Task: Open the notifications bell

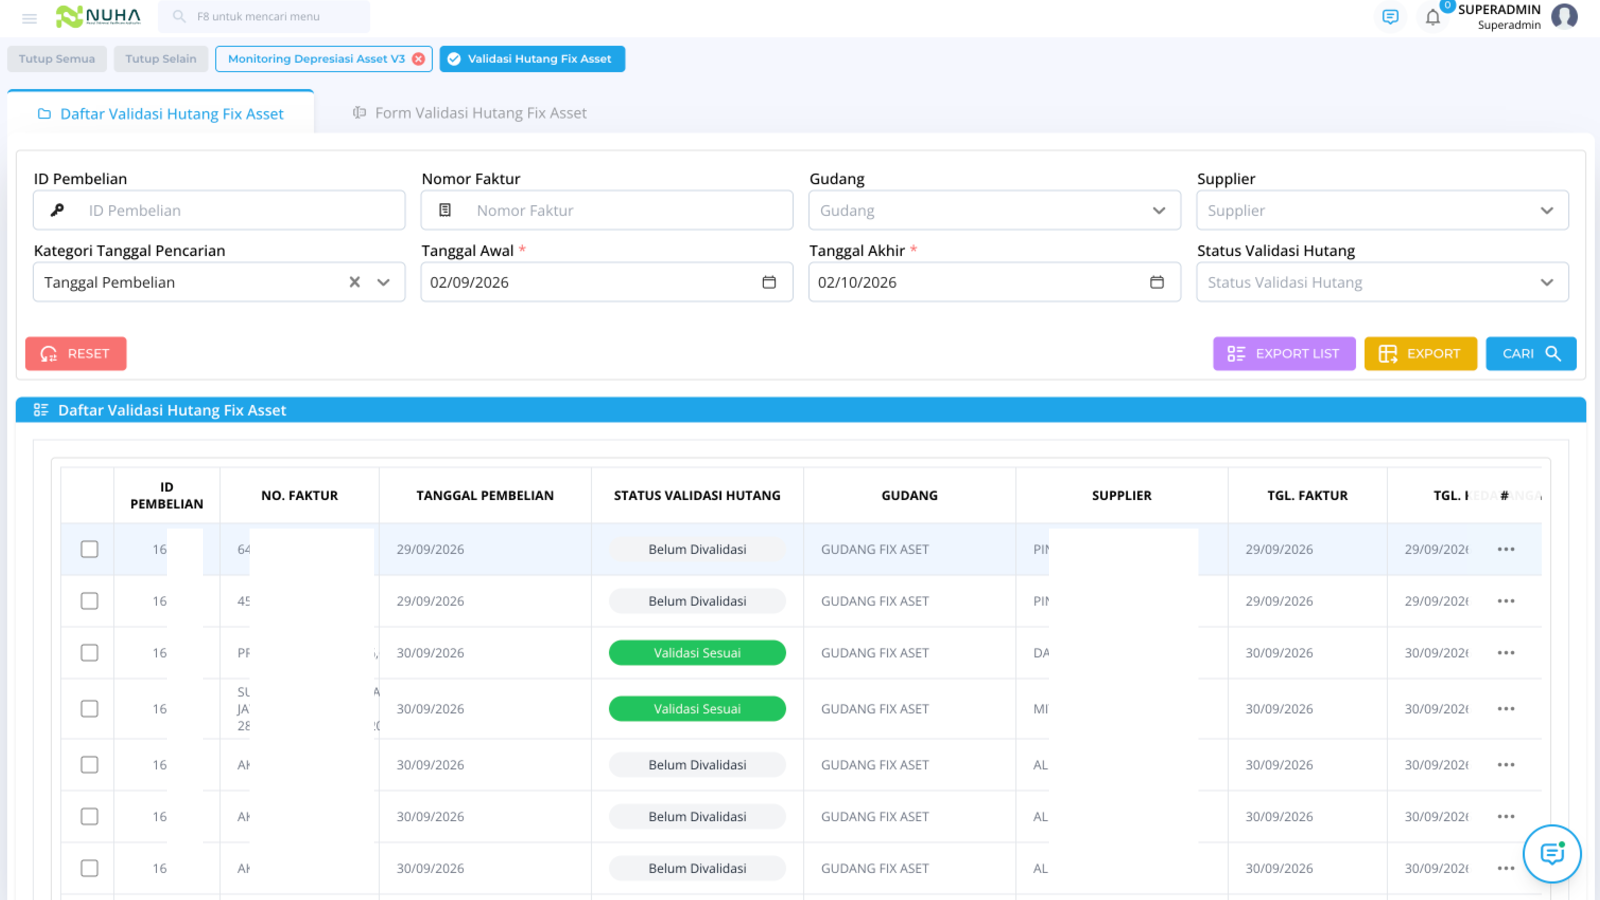Action: [1433, 17]
